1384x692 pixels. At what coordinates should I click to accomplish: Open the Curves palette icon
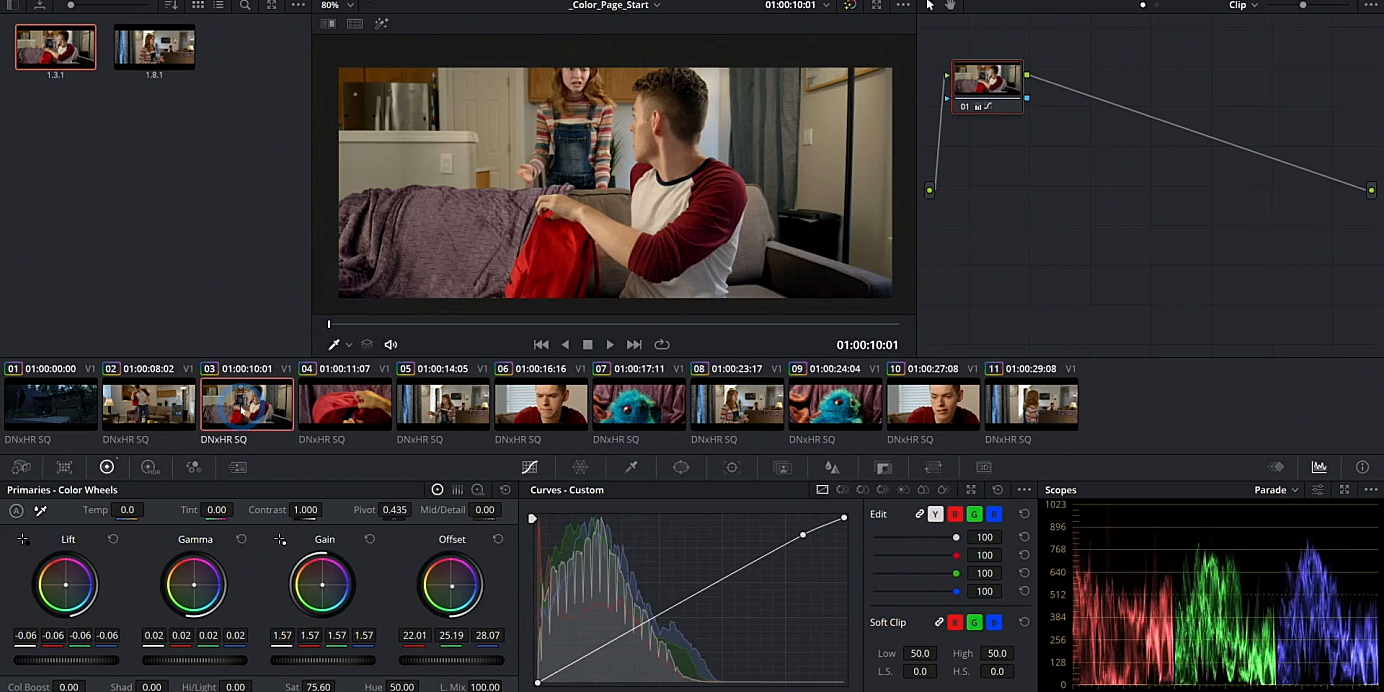coord(530,467)
